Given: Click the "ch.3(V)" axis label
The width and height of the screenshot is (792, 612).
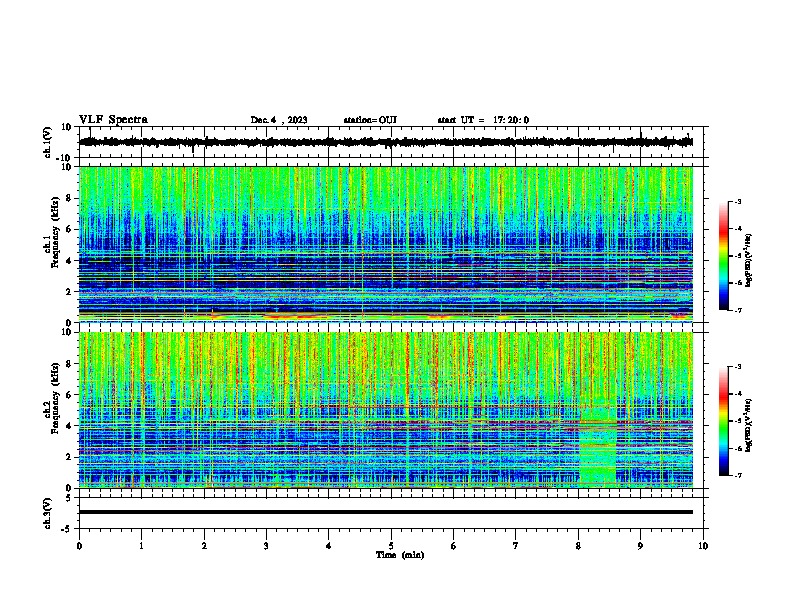Looking at the screenshot, I should (48, 513).
